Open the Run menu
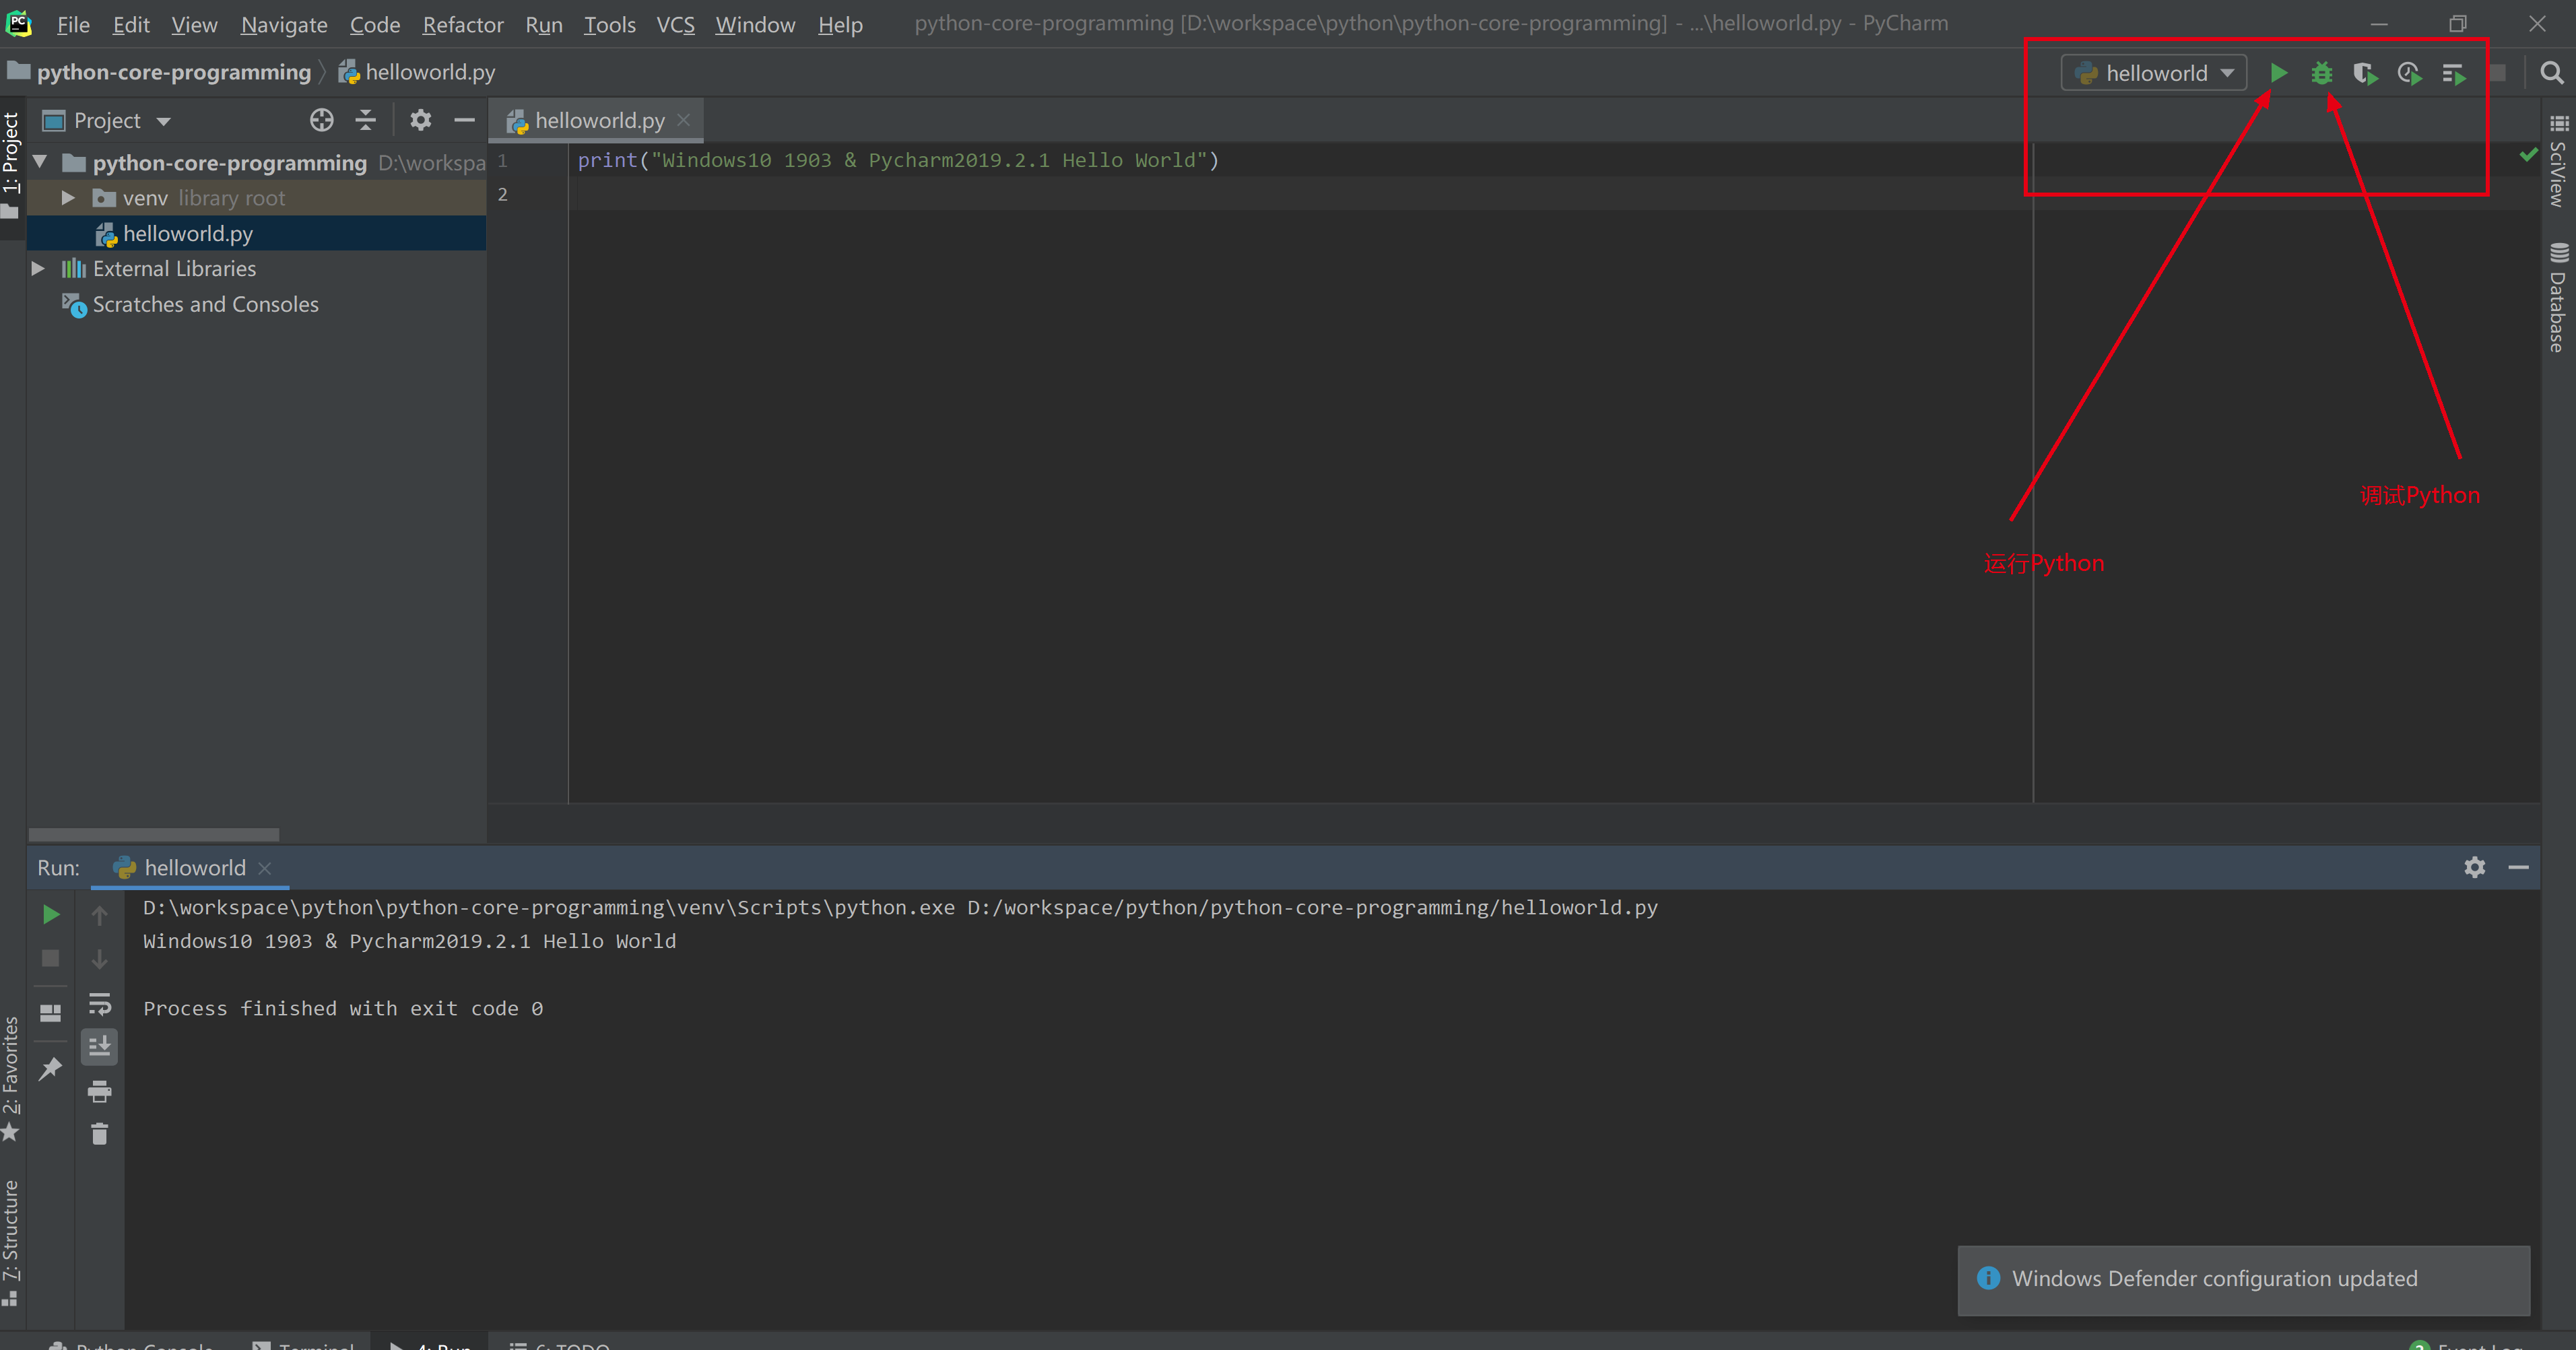 pos(544,24)
